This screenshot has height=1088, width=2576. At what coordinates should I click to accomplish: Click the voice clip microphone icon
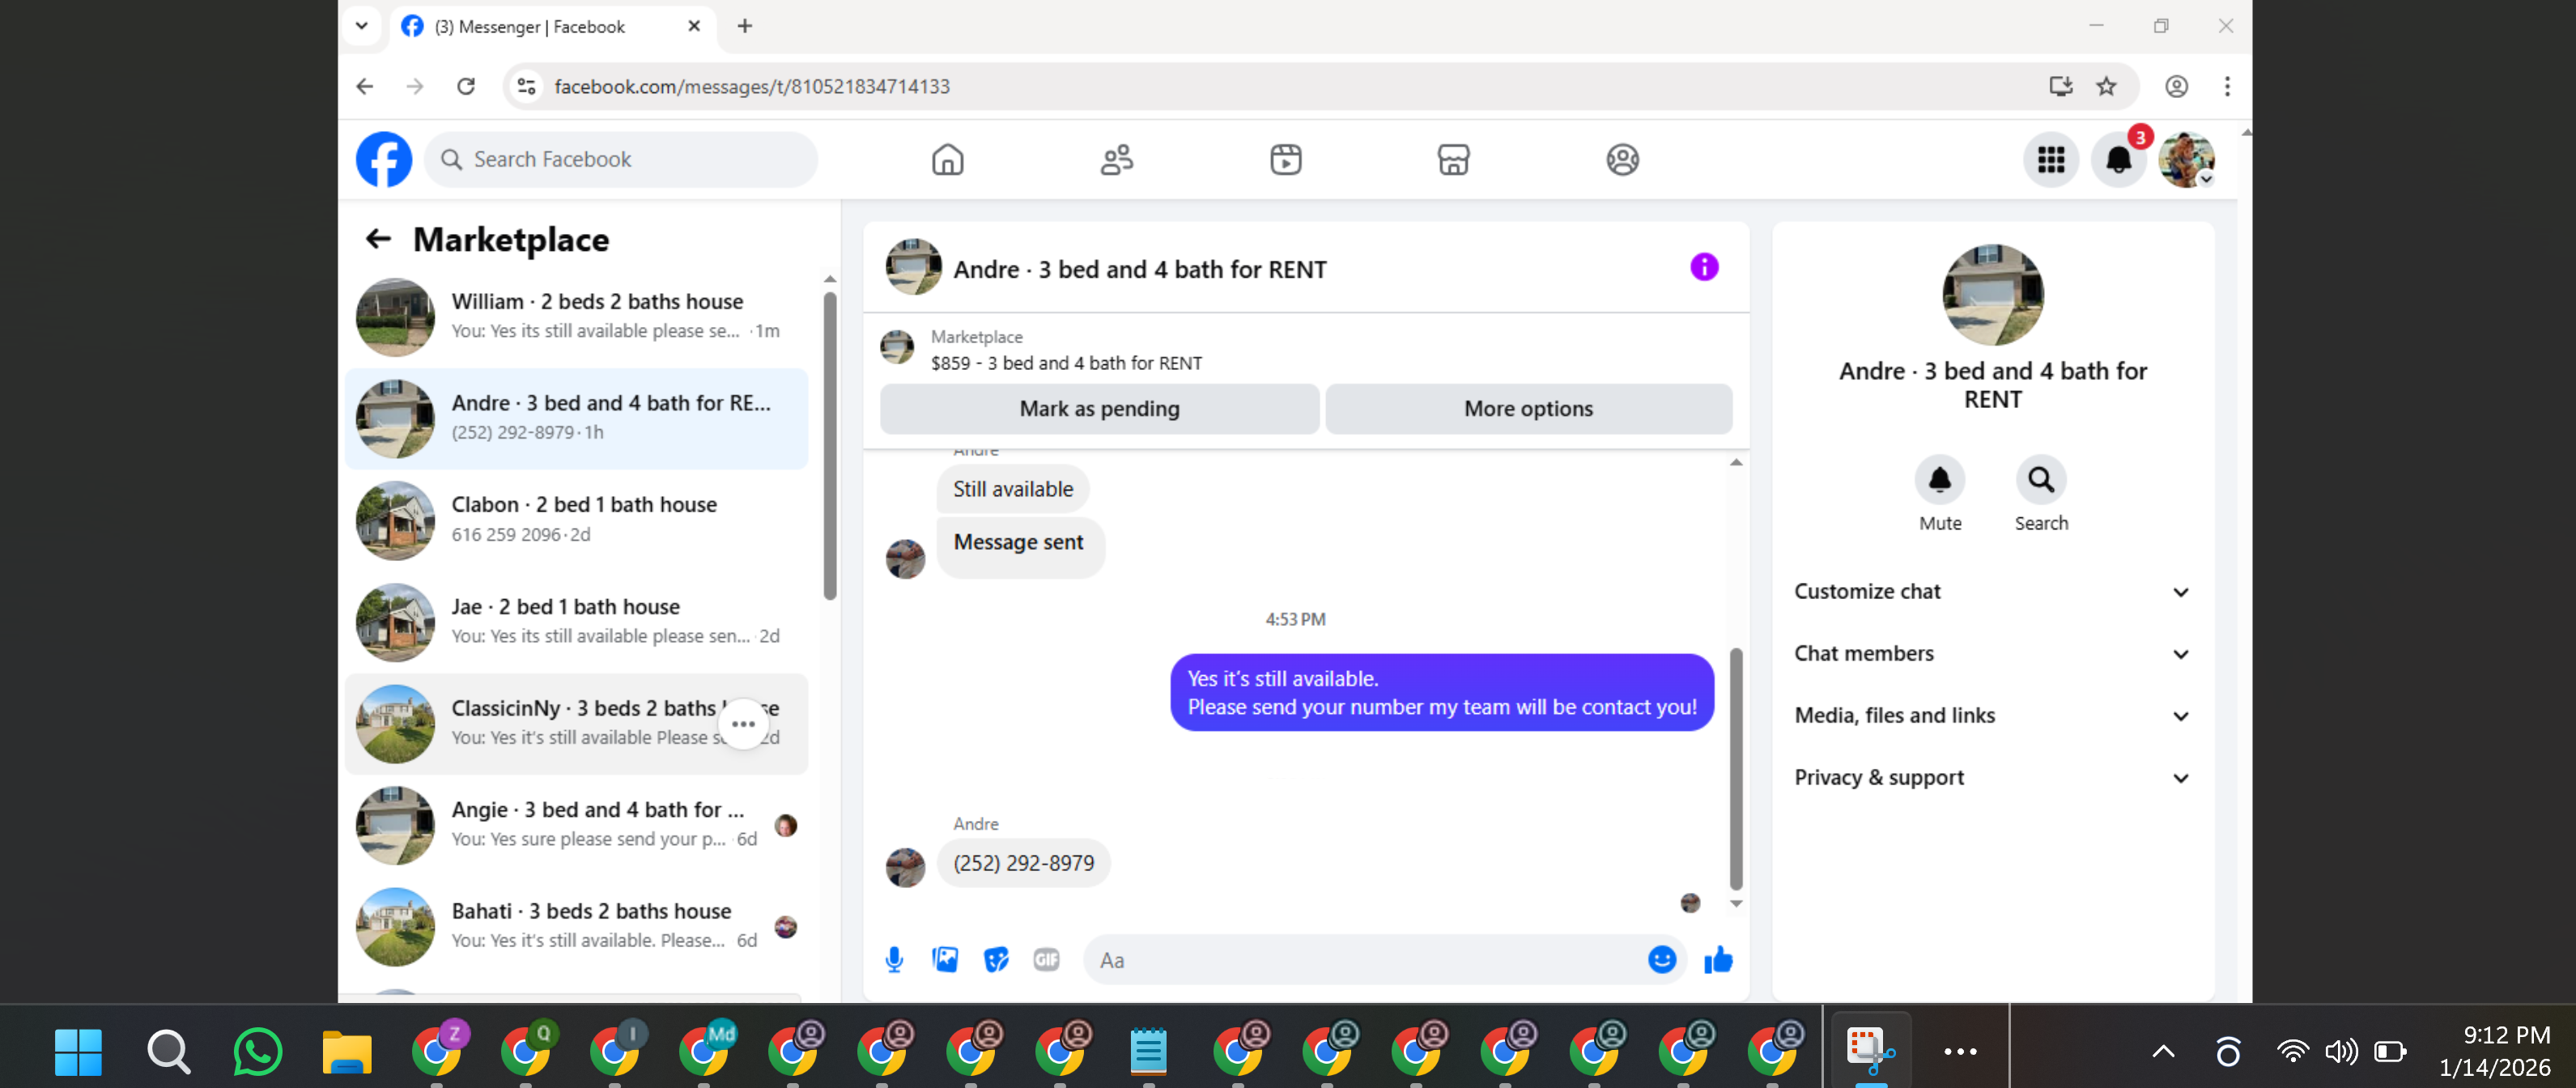(894, 960)
